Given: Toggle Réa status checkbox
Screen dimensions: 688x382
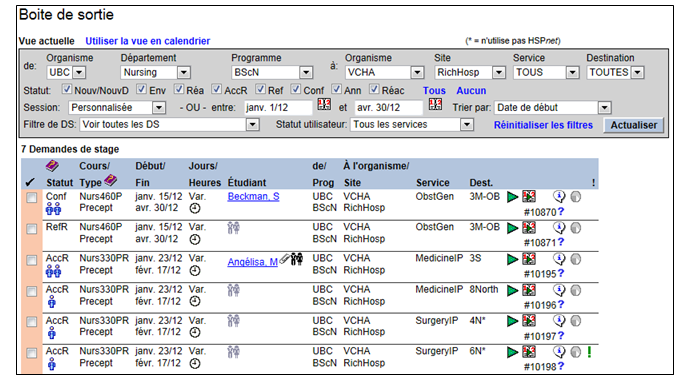Looking at the screenshot, I should (x=179, y=89).
